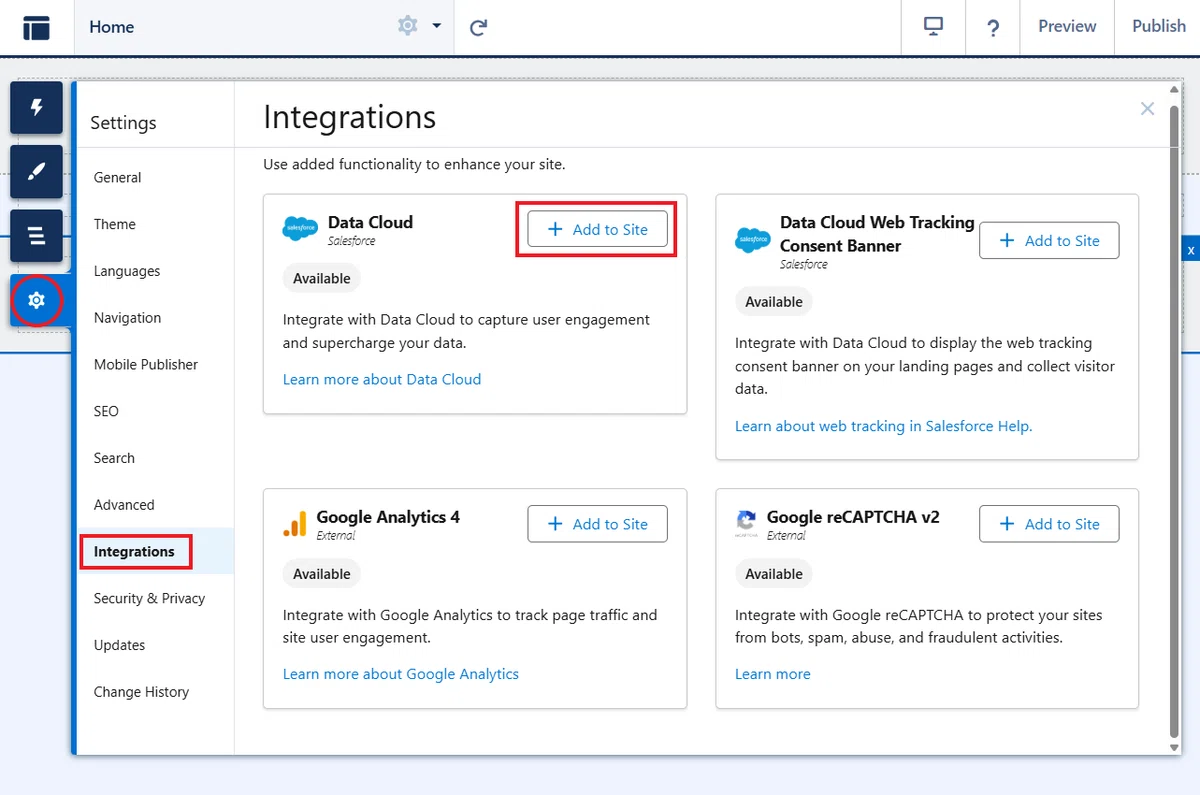Select Languages settings tab
The width and height of the screenshot is (1200, 795).
(156, 271)
